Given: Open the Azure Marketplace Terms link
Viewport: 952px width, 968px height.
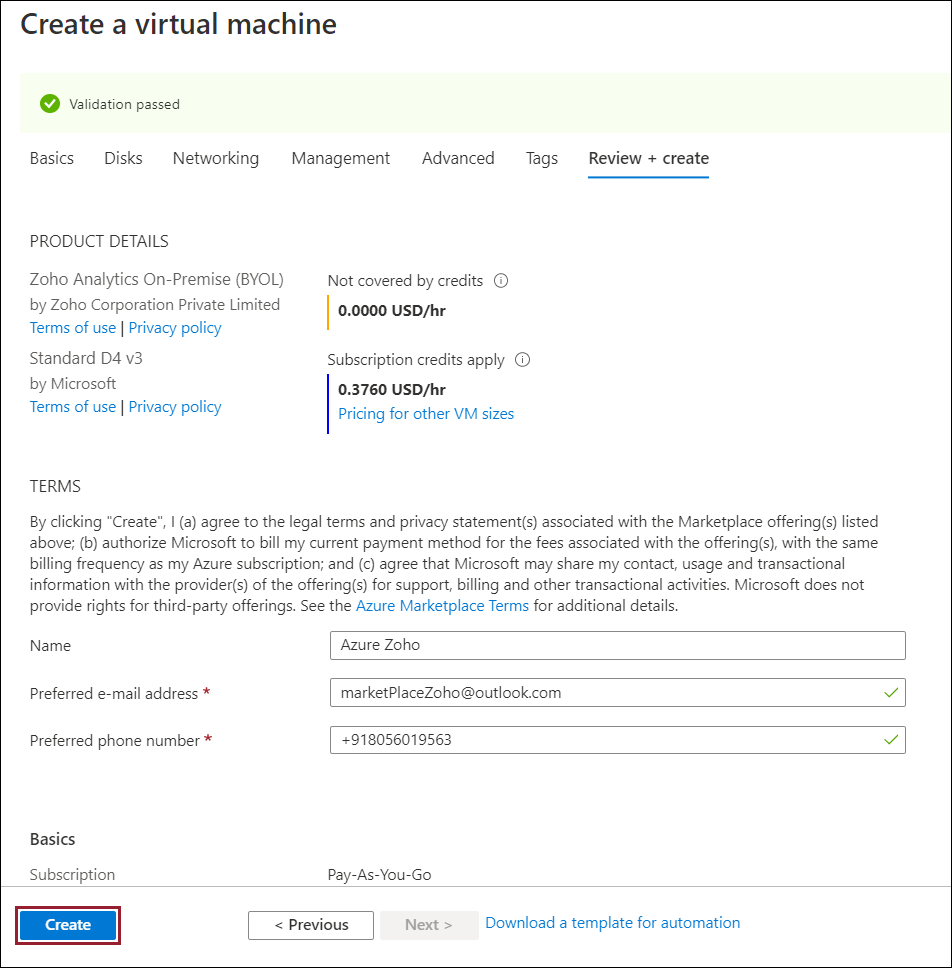Looking at the screenshot, I should click(x=442, y=606).
